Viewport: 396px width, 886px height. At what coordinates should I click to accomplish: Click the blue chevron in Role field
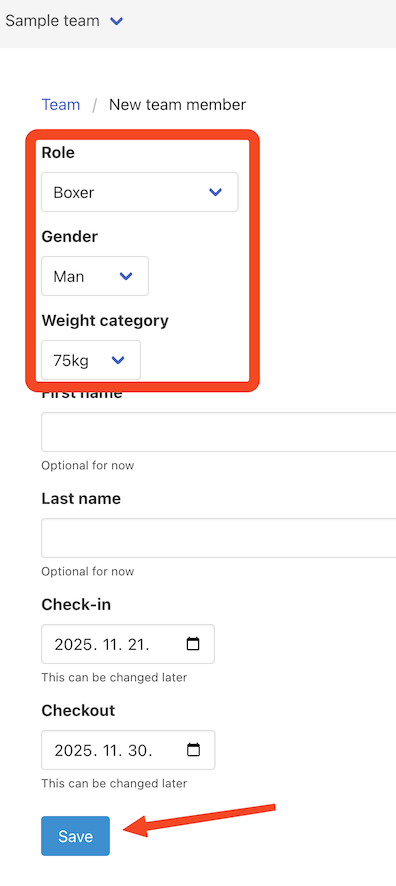tap(215, 192)
